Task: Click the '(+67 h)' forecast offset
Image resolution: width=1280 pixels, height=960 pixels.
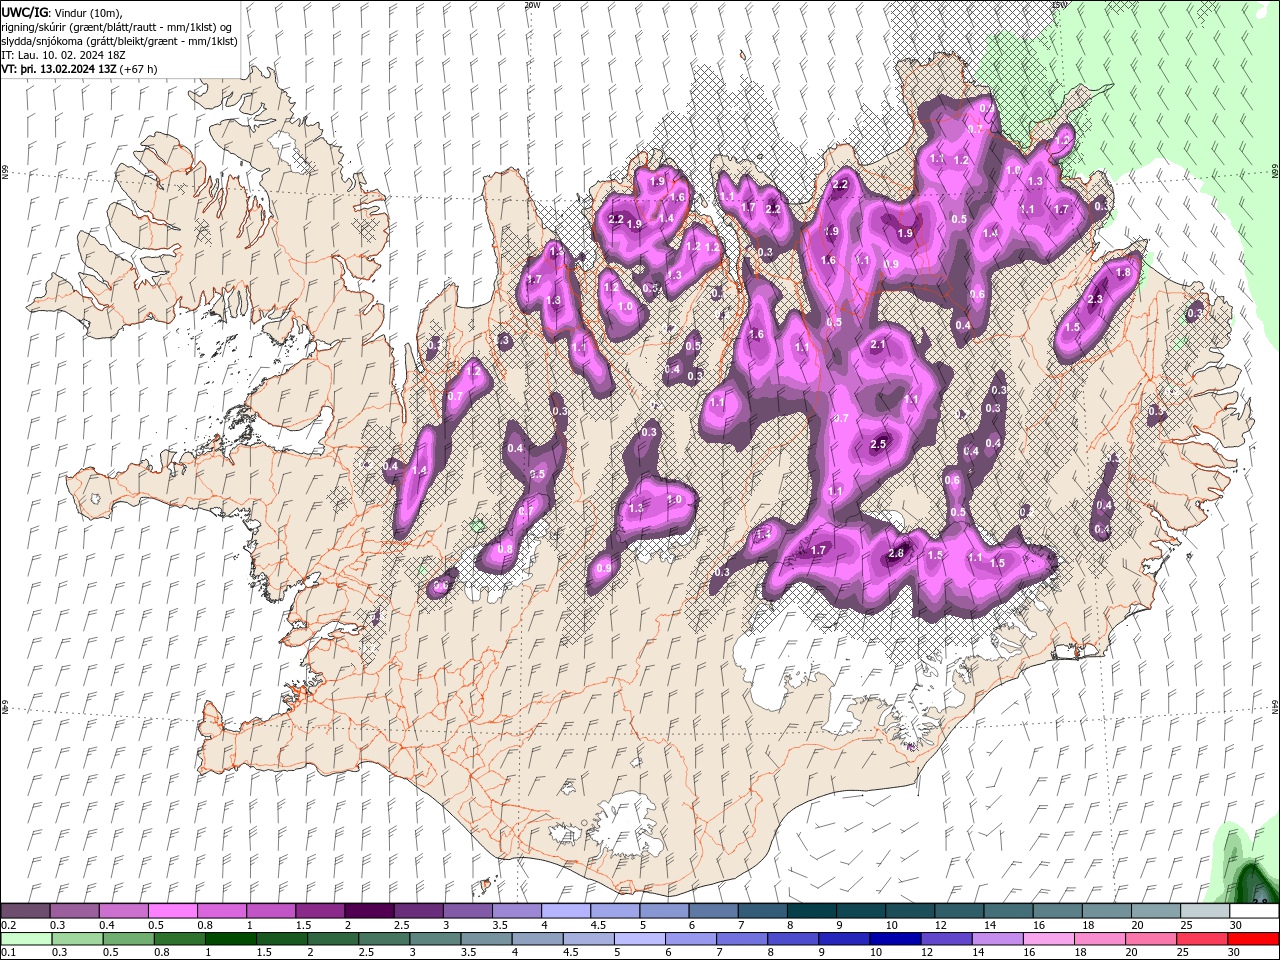Action: [138, 70]
